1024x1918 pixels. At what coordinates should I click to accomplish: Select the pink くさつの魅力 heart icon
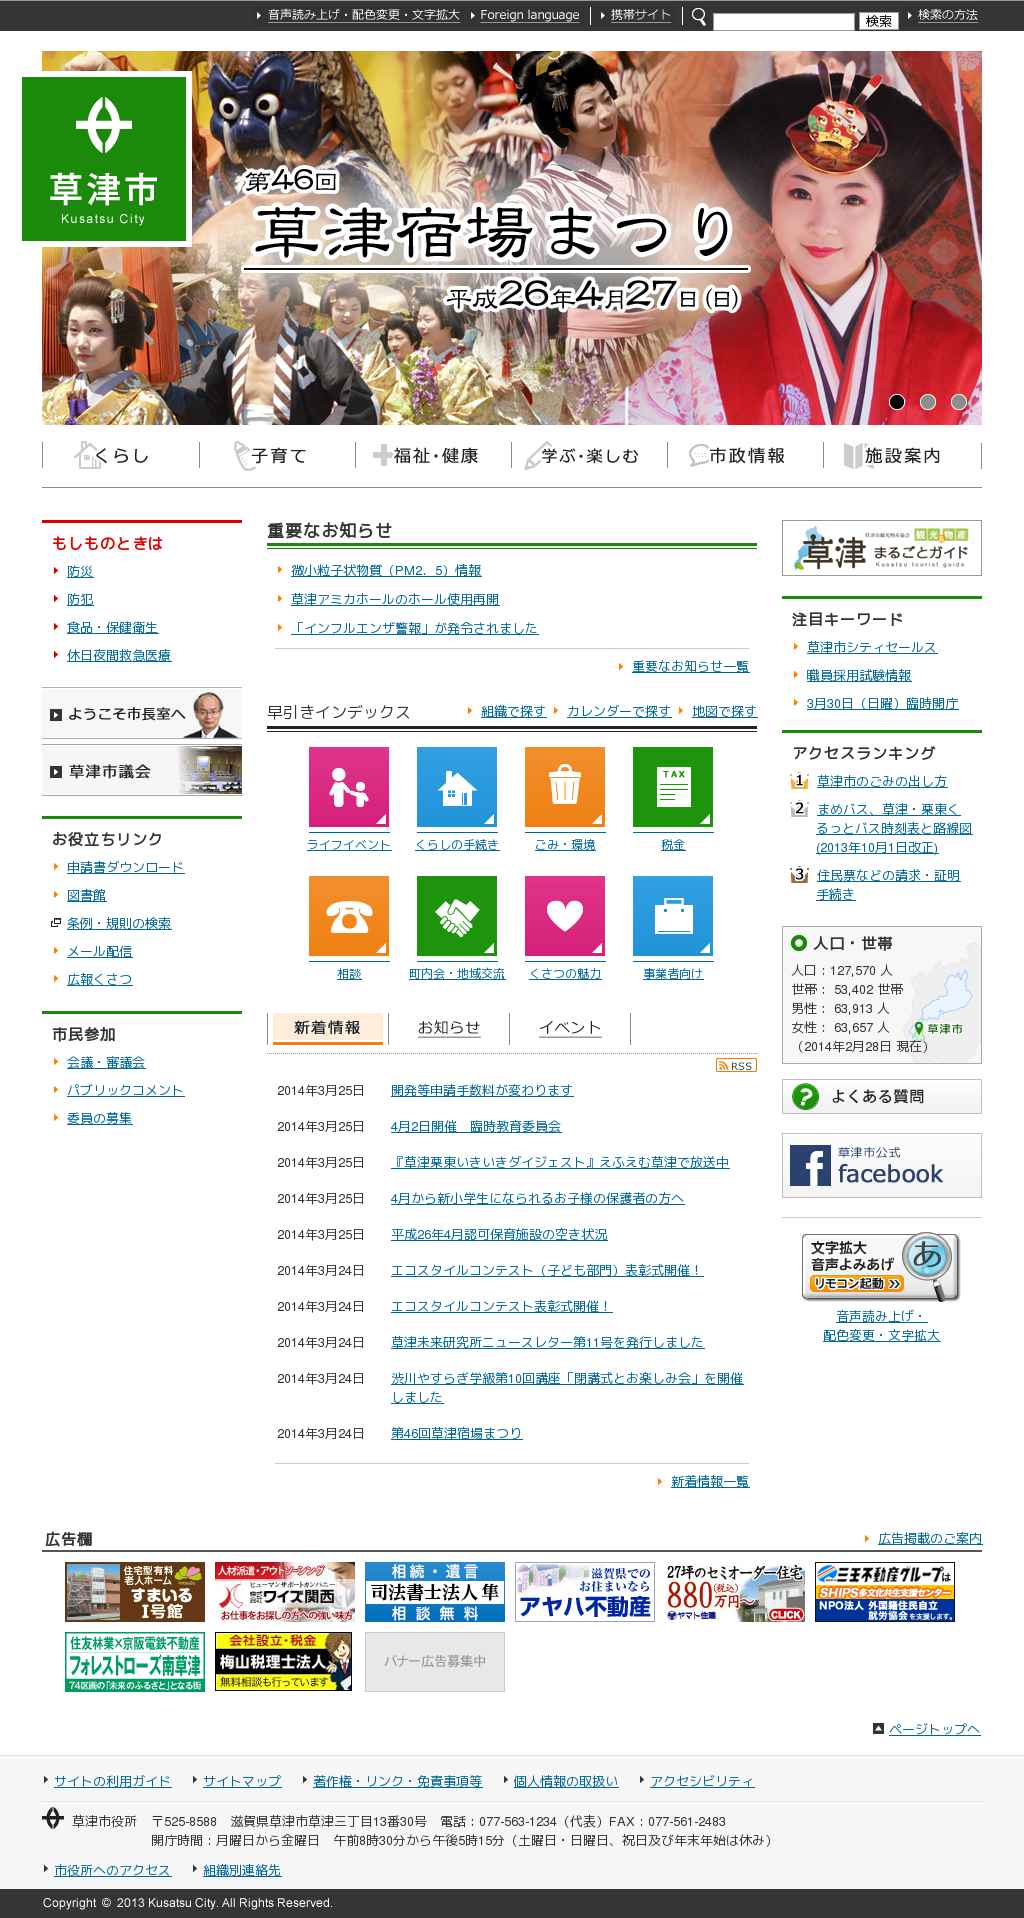point(565,916)
